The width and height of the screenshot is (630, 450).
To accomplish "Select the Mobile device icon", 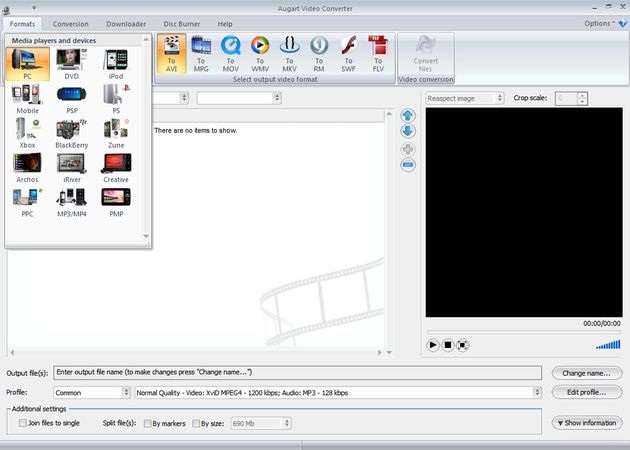I will point(28,99).
